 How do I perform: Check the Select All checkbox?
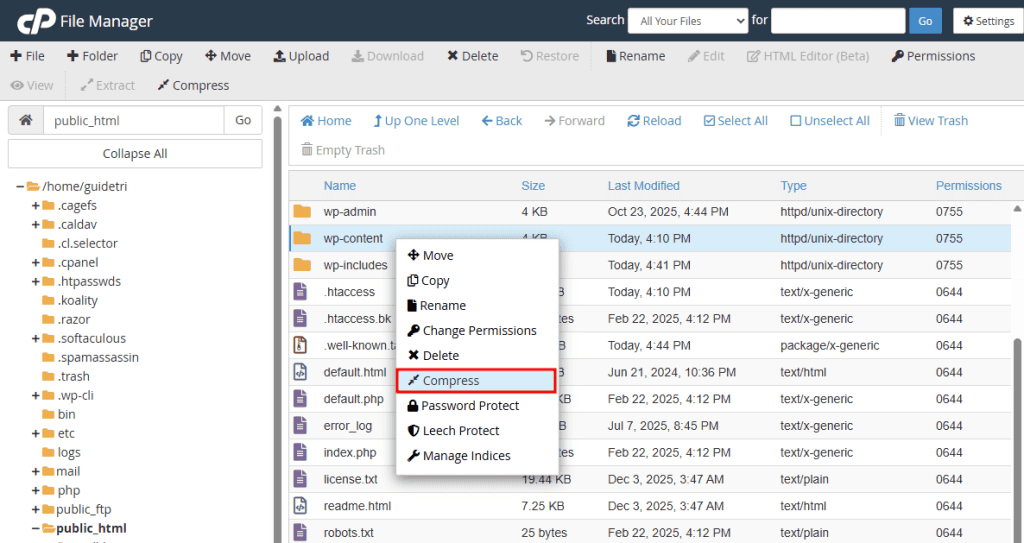click(x=709, y=121)
